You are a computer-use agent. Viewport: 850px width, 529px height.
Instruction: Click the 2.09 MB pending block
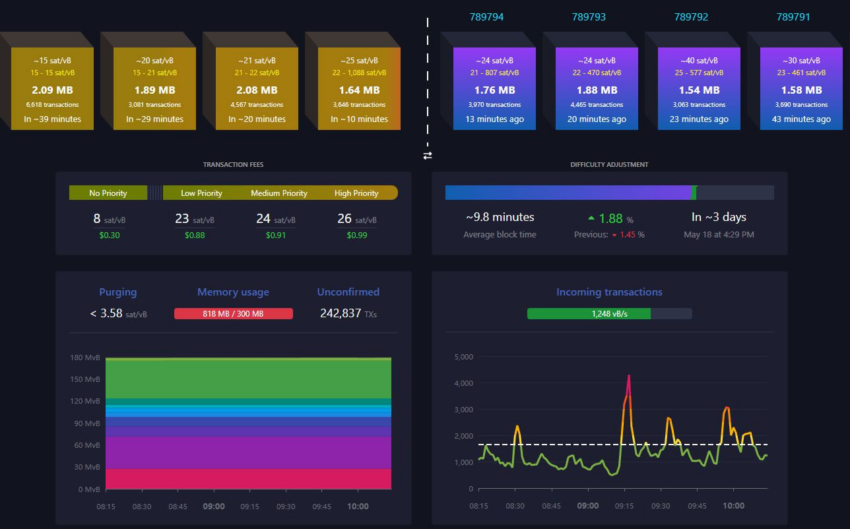click(x=52, y=88)
